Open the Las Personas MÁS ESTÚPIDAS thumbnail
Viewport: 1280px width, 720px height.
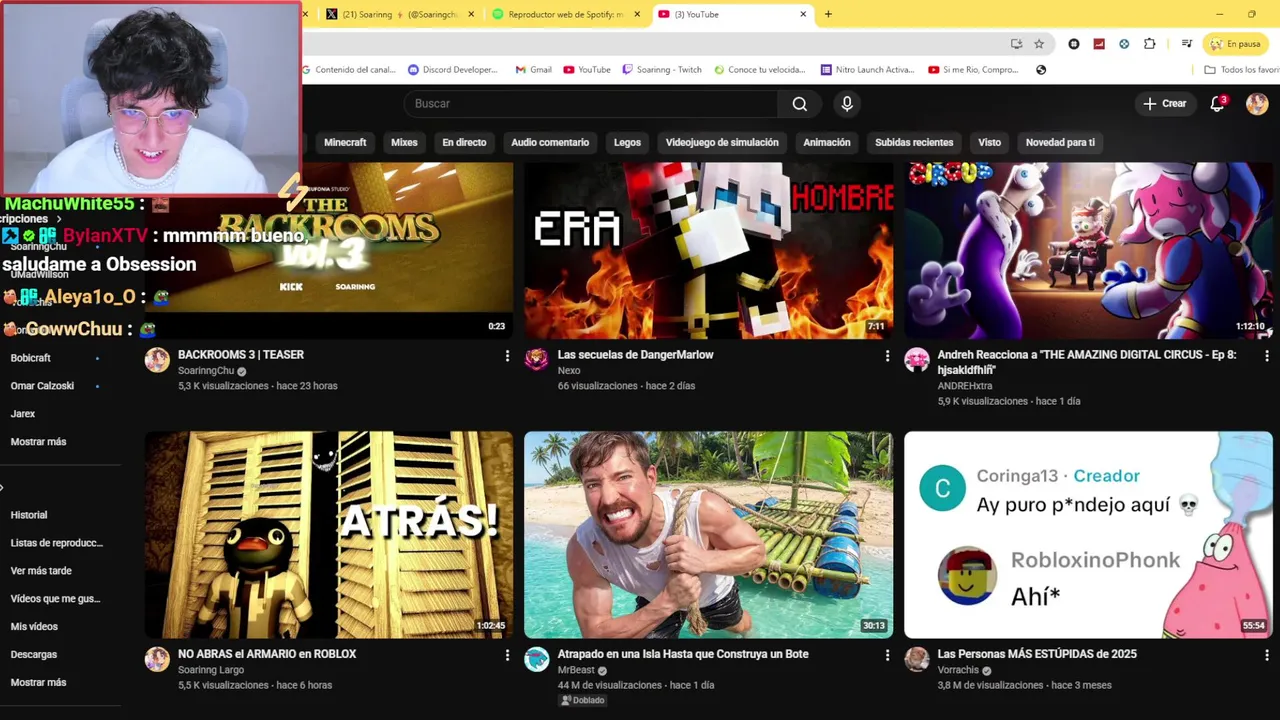[x=1089, y=535]
